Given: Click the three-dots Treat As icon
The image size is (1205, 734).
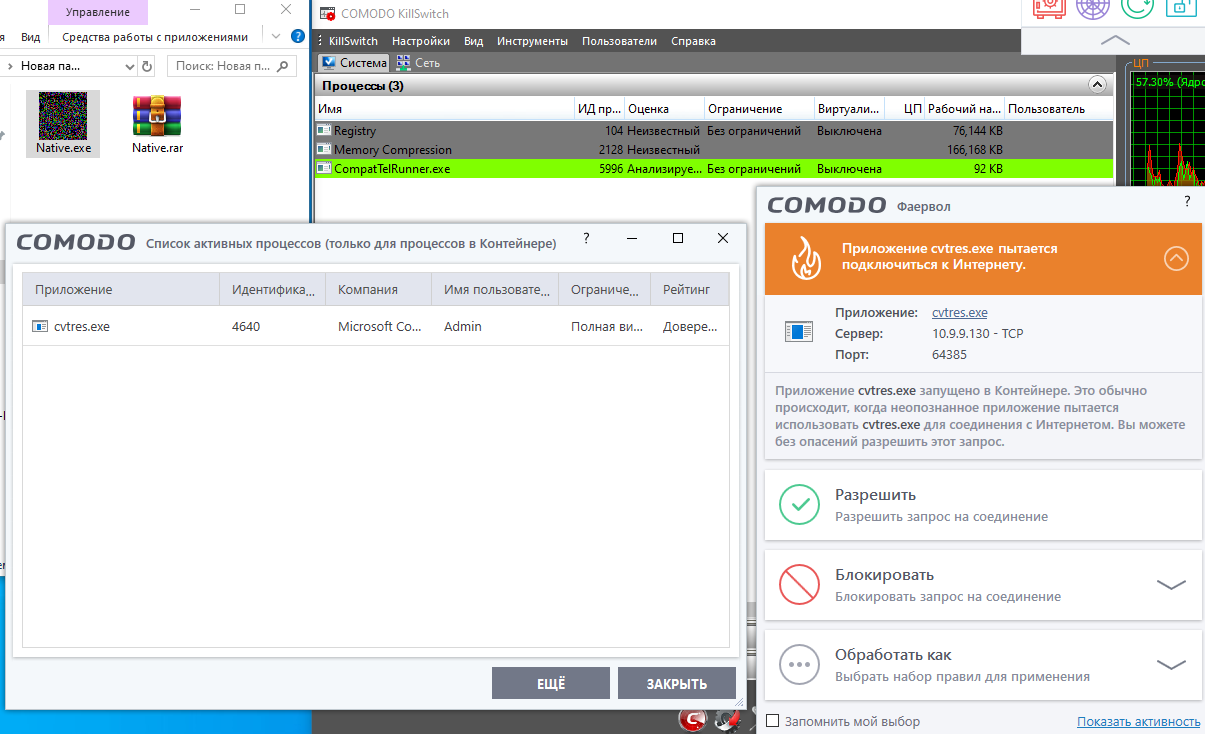Looking at the screenshot, I should [799, 664].
